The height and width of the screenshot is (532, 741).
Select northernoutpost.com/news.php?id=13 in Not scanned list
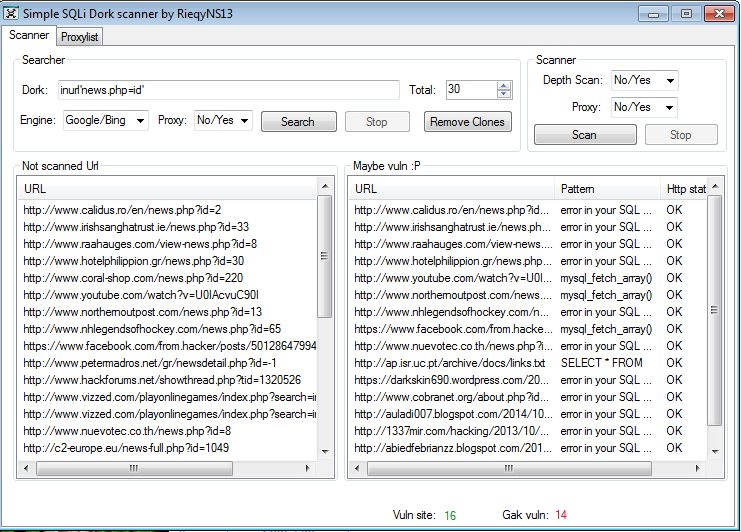click(x=143, y=312)
